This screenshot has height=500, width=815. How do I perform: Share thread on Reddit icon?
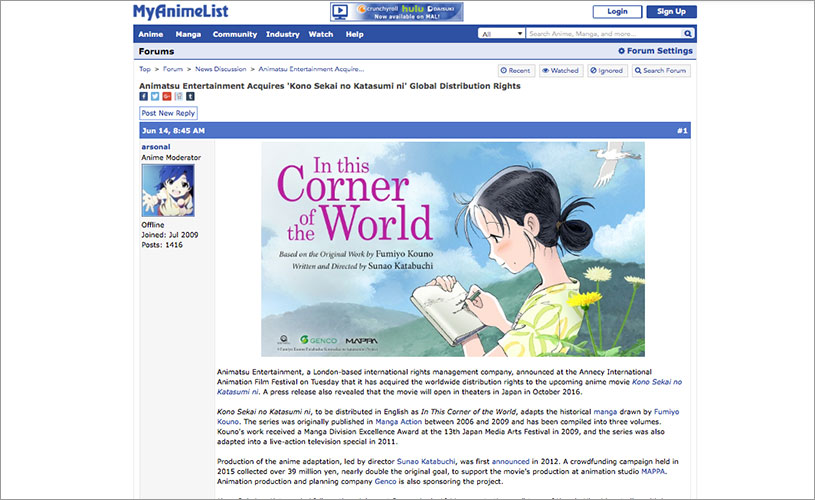[x=178, y=96]
